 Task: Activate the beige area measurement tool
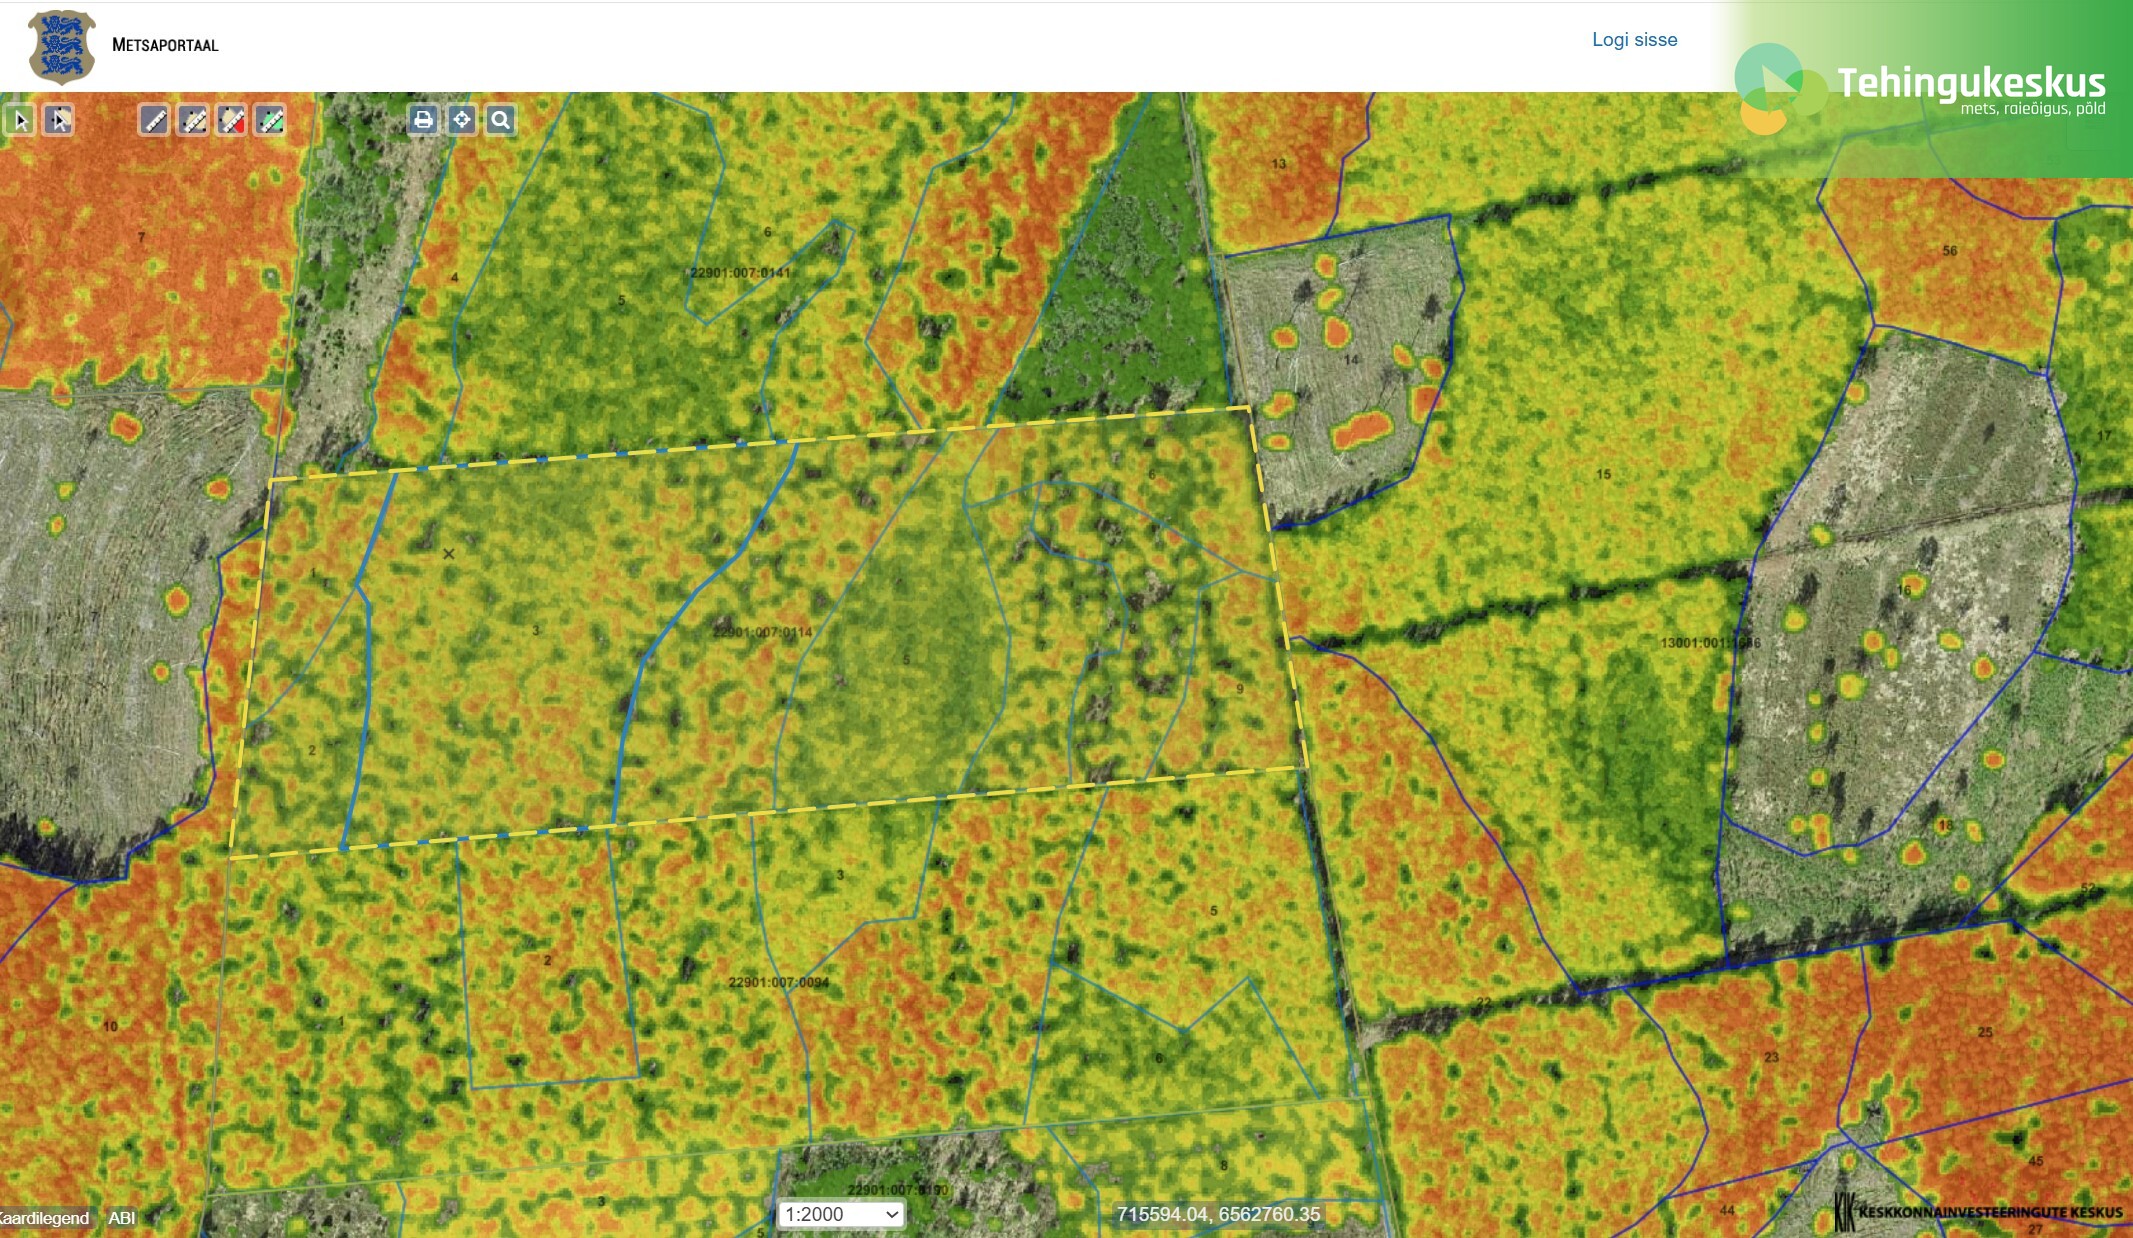point(193,121)
